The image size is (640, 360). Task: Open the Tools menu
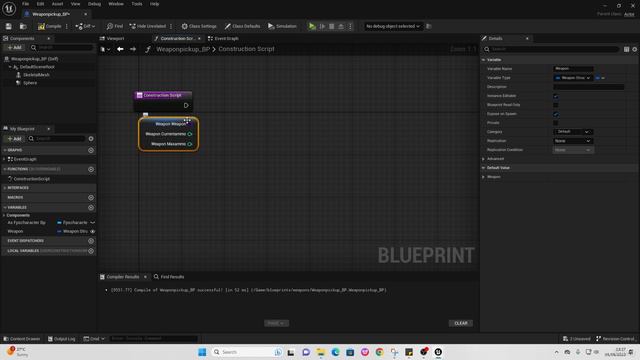pyautogui.click(x=137, y=4)
